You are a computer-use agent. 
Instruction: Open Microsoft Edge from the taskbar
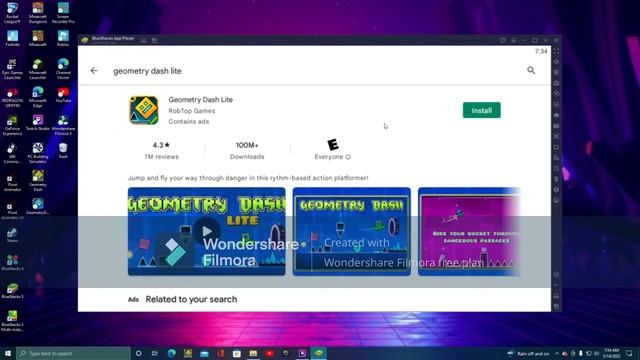point(171,353)
